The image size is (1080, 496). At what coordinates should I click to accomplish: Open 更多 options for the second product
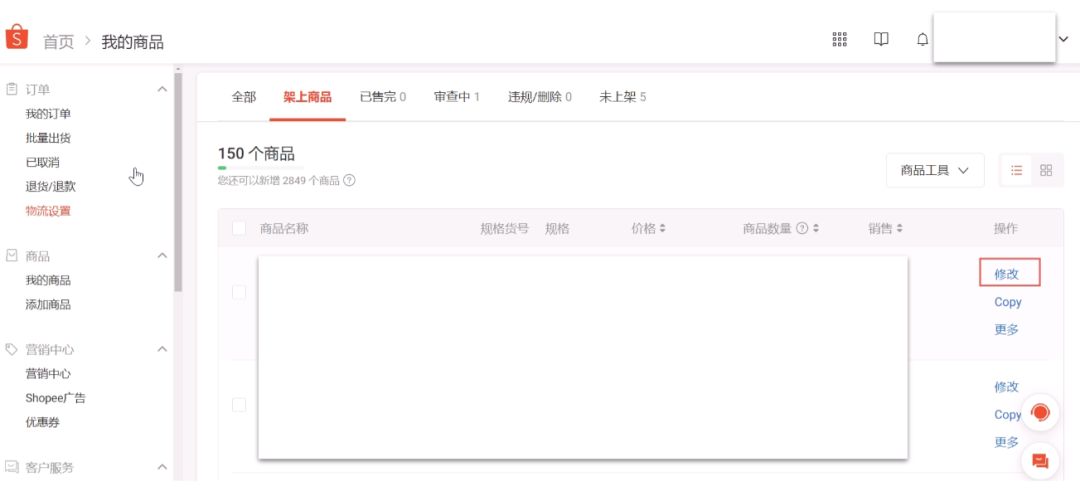[x=1006, y=442]
